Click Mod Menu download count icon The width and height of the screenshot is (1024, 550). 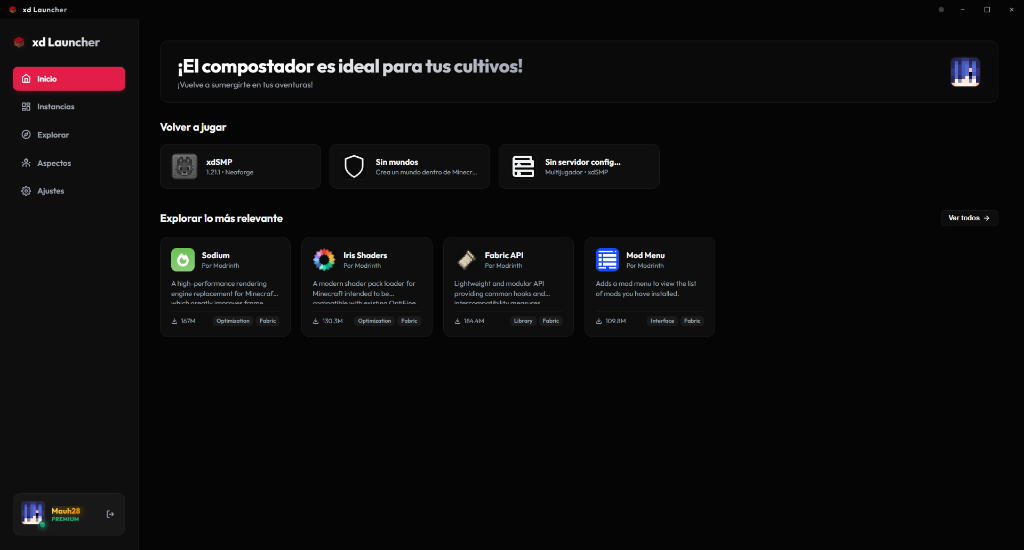tap(599, 321)
